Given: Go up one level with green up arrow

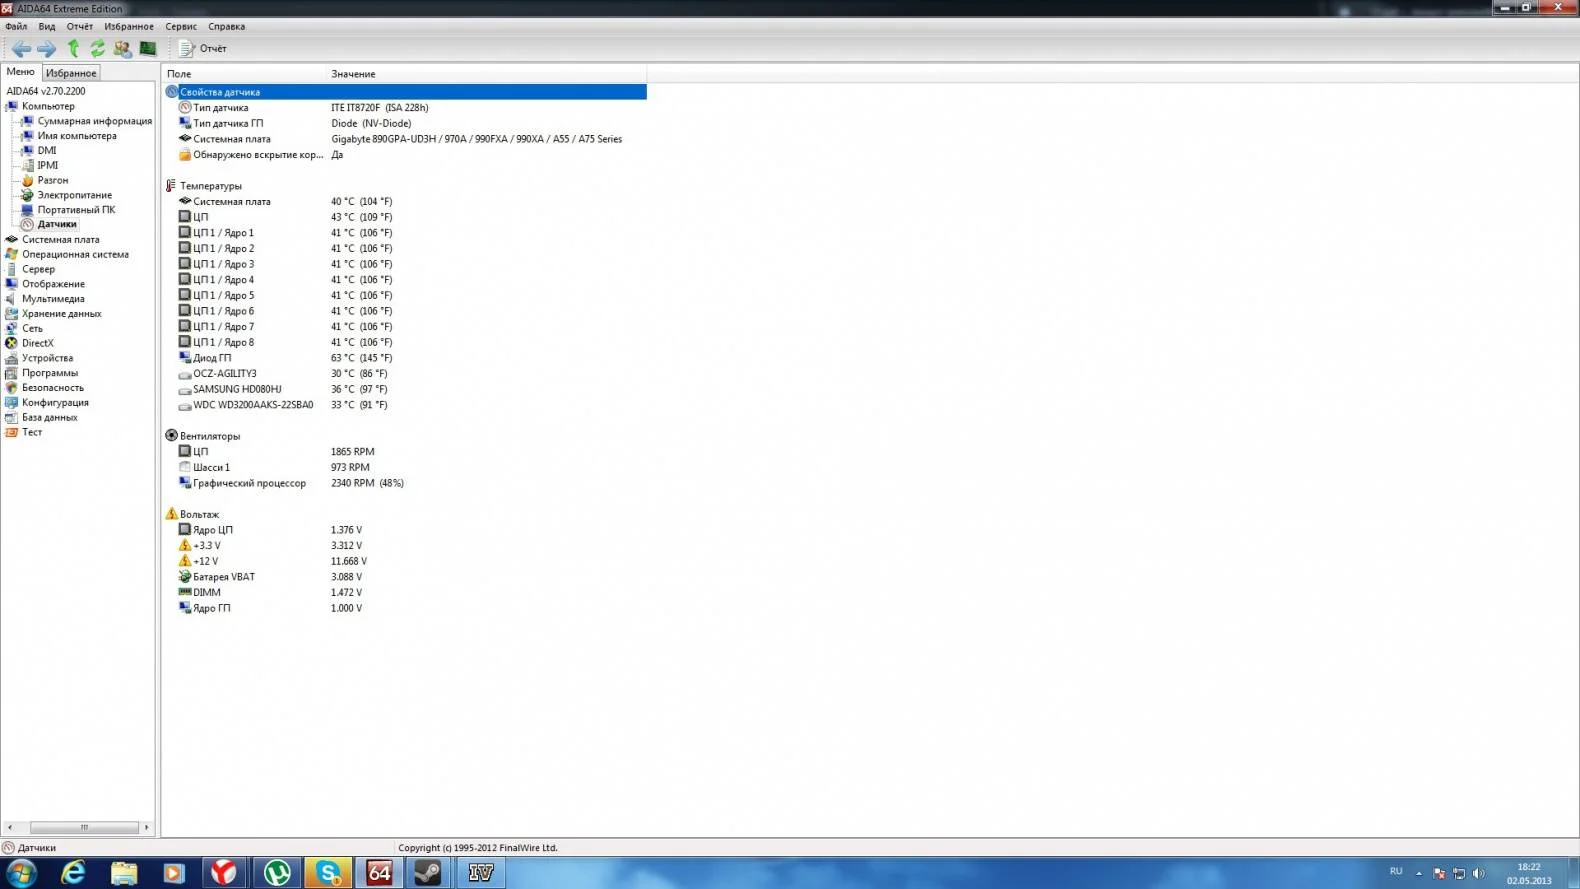Looking at the screenshot, I should tap(73, 48).
